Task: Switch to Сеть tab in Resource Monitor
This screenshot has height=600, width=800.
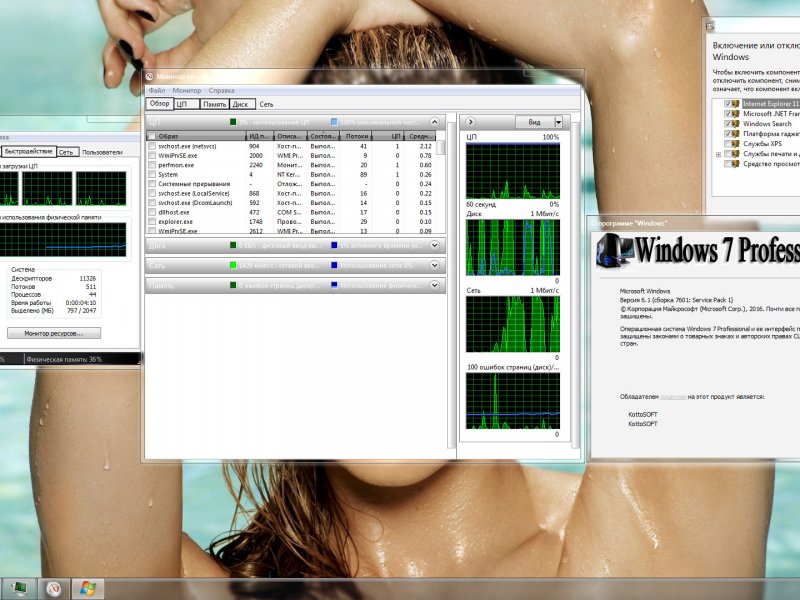Action: click(x=266, y=104)
